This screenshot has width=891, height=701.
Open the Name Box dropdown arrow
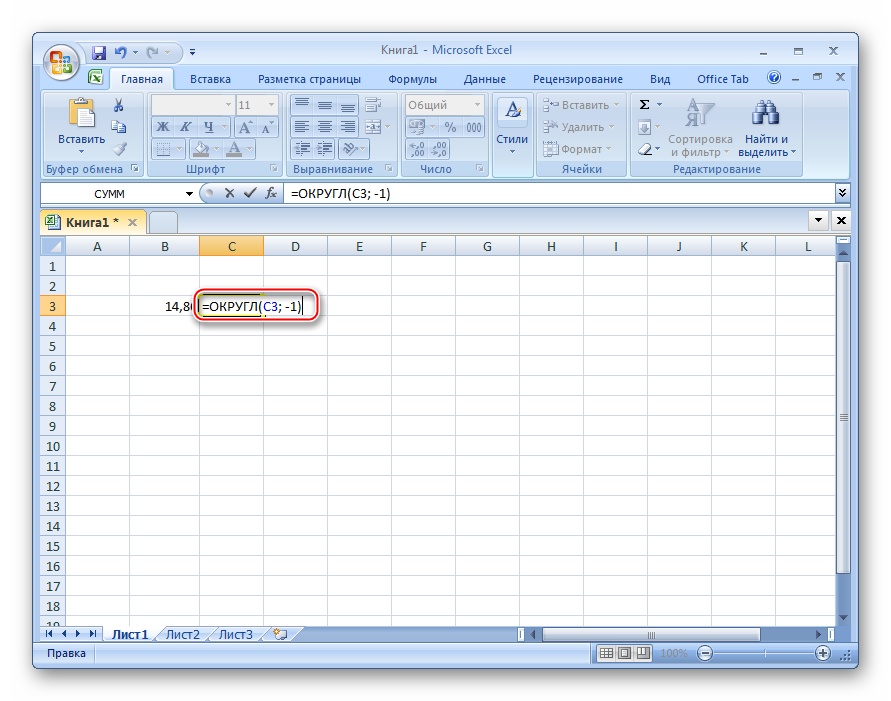pyautogui.click(x=190, y=193)
